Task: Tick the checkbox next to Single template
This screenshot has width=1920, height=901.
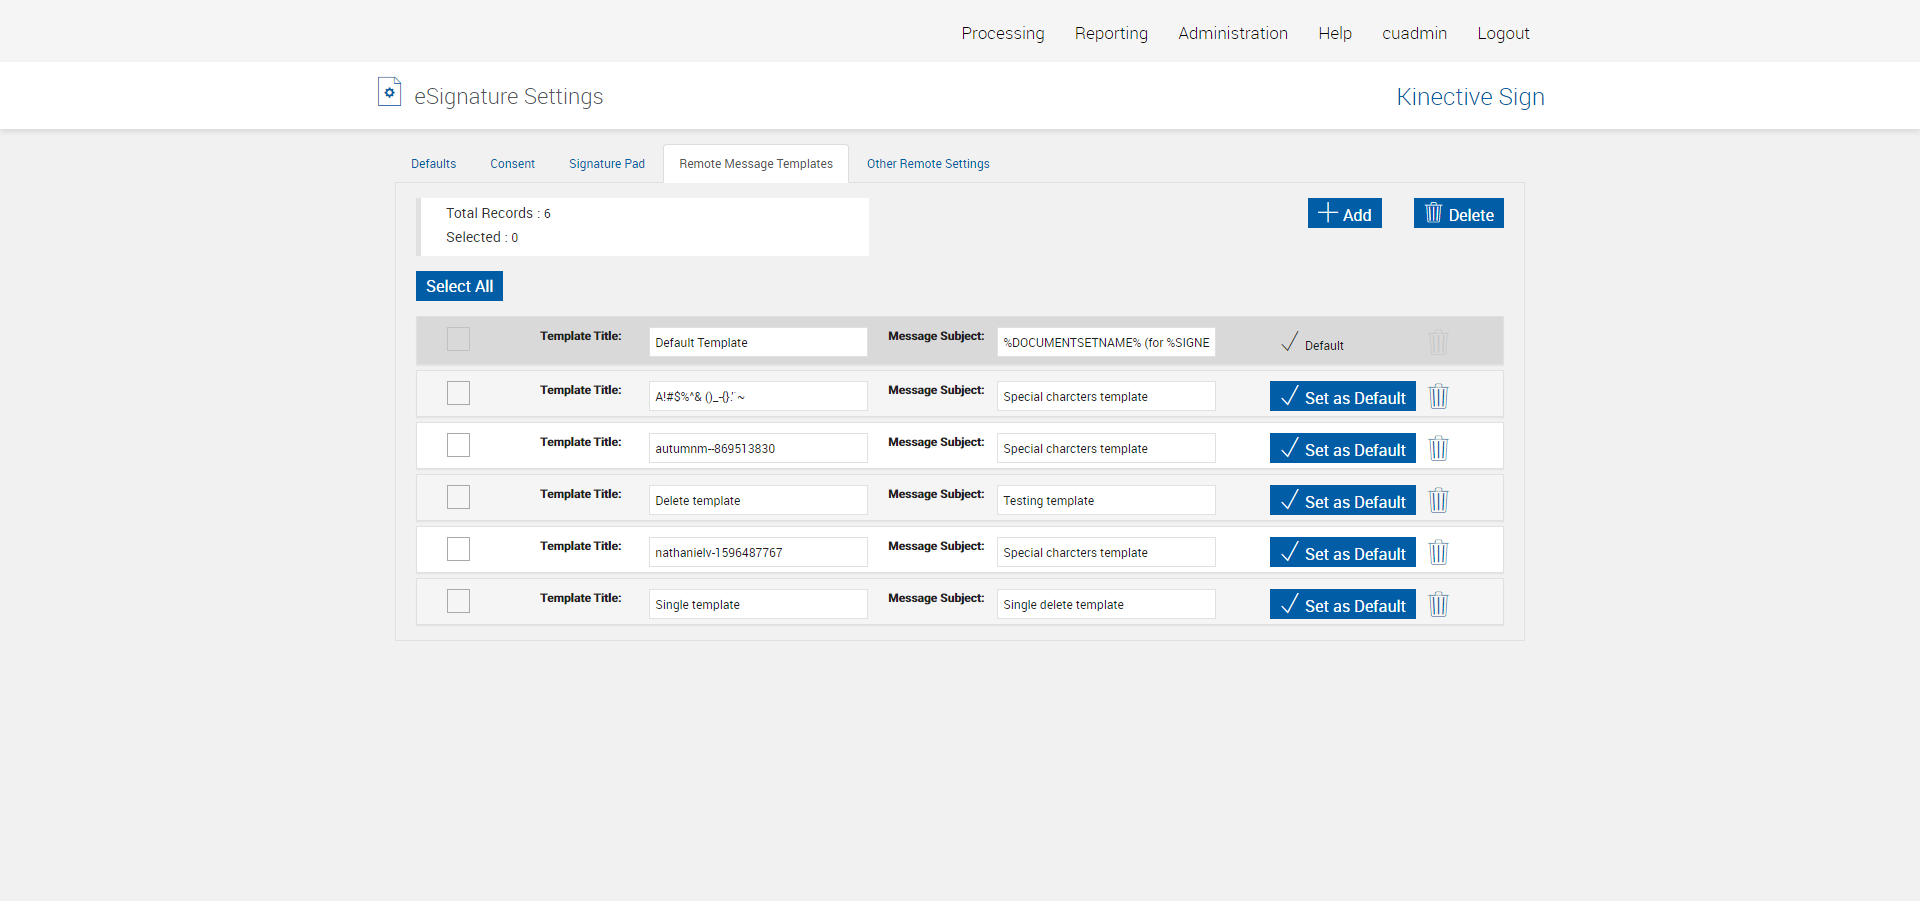Action: (x=458, y=601)
